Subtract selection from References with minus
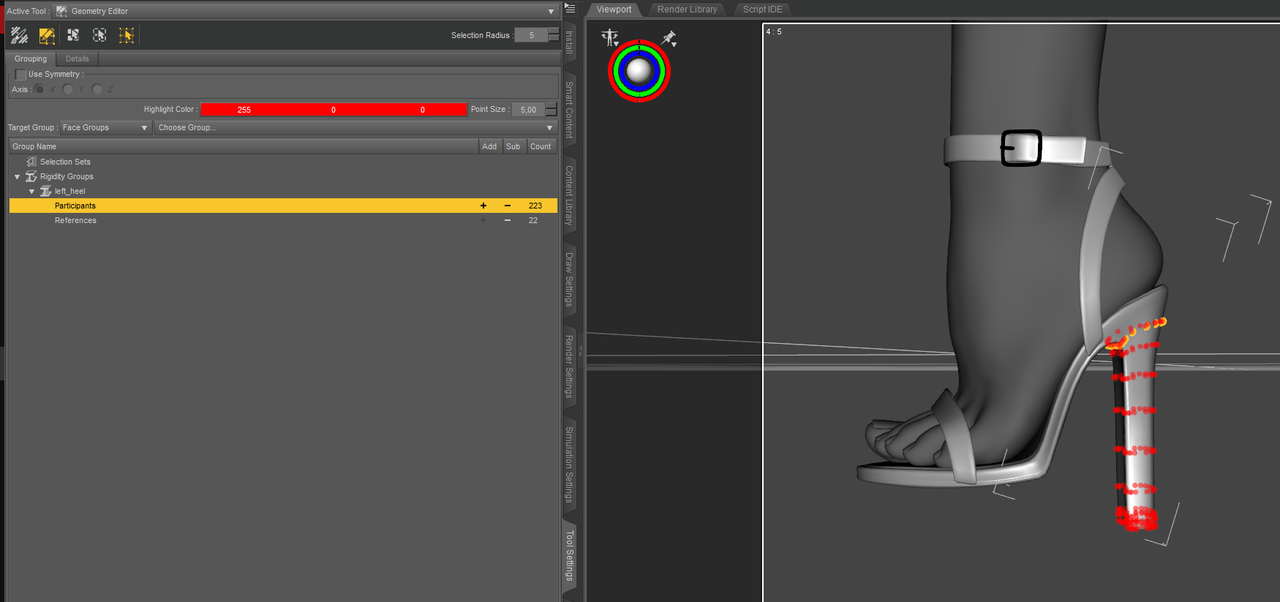The height and width of the screenshot is (602, 1280). (508, 220)
